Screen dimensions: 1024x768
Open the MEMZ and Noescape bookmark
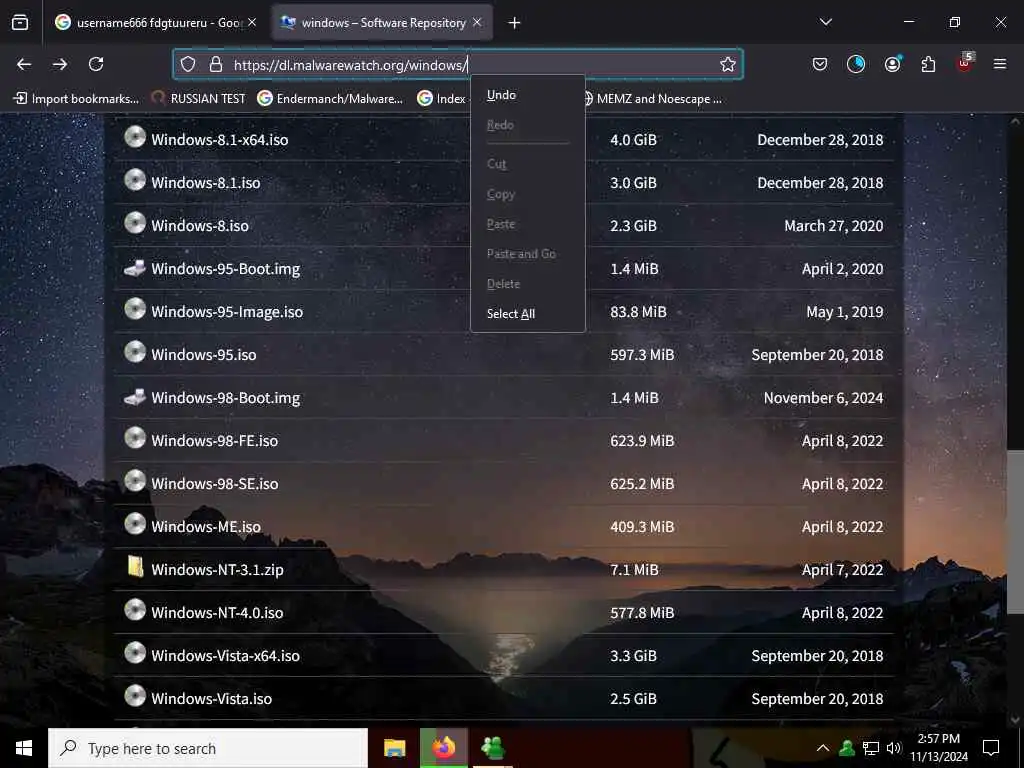[x=652, y=99]
